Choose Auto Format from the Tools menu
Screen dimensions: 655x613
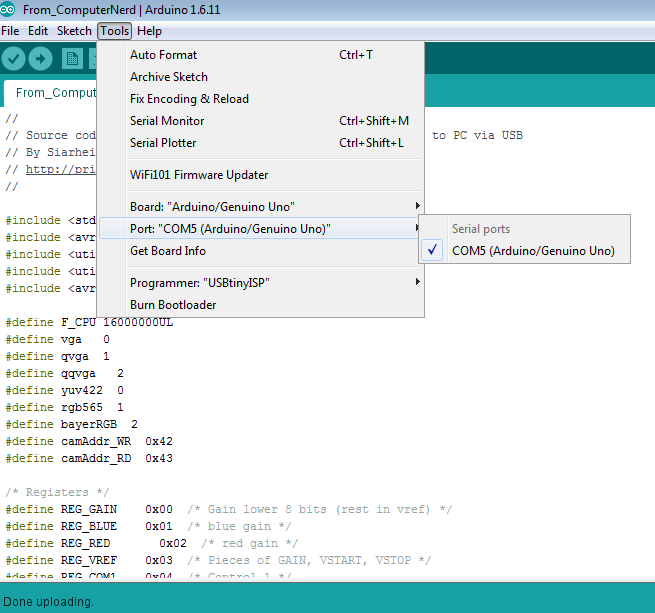261,55
